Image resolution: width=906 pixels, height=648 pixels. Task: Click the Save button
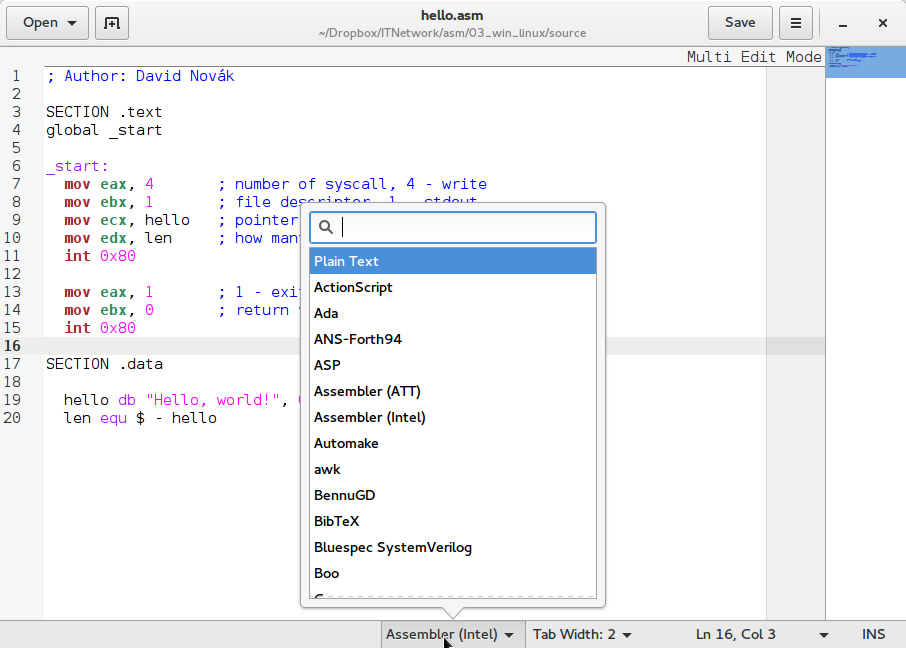[x=740, y=23]
